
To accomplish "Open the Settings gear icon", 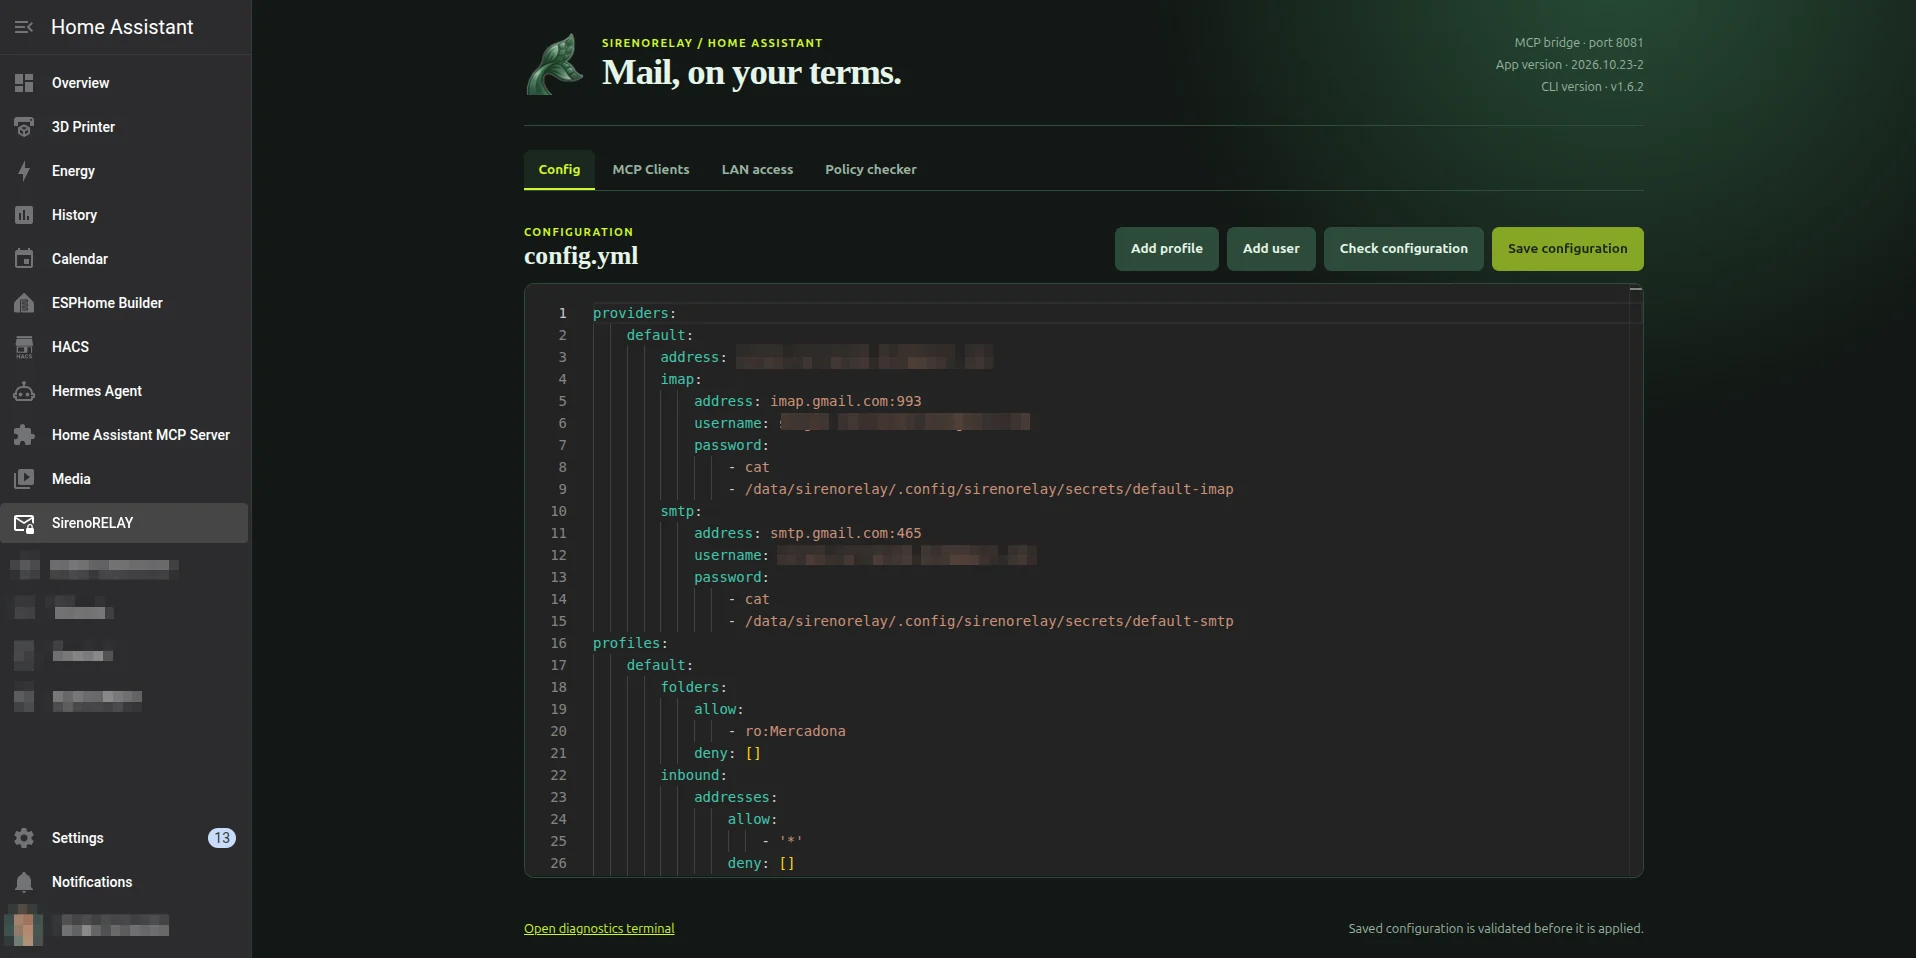I will click(24, 838).
